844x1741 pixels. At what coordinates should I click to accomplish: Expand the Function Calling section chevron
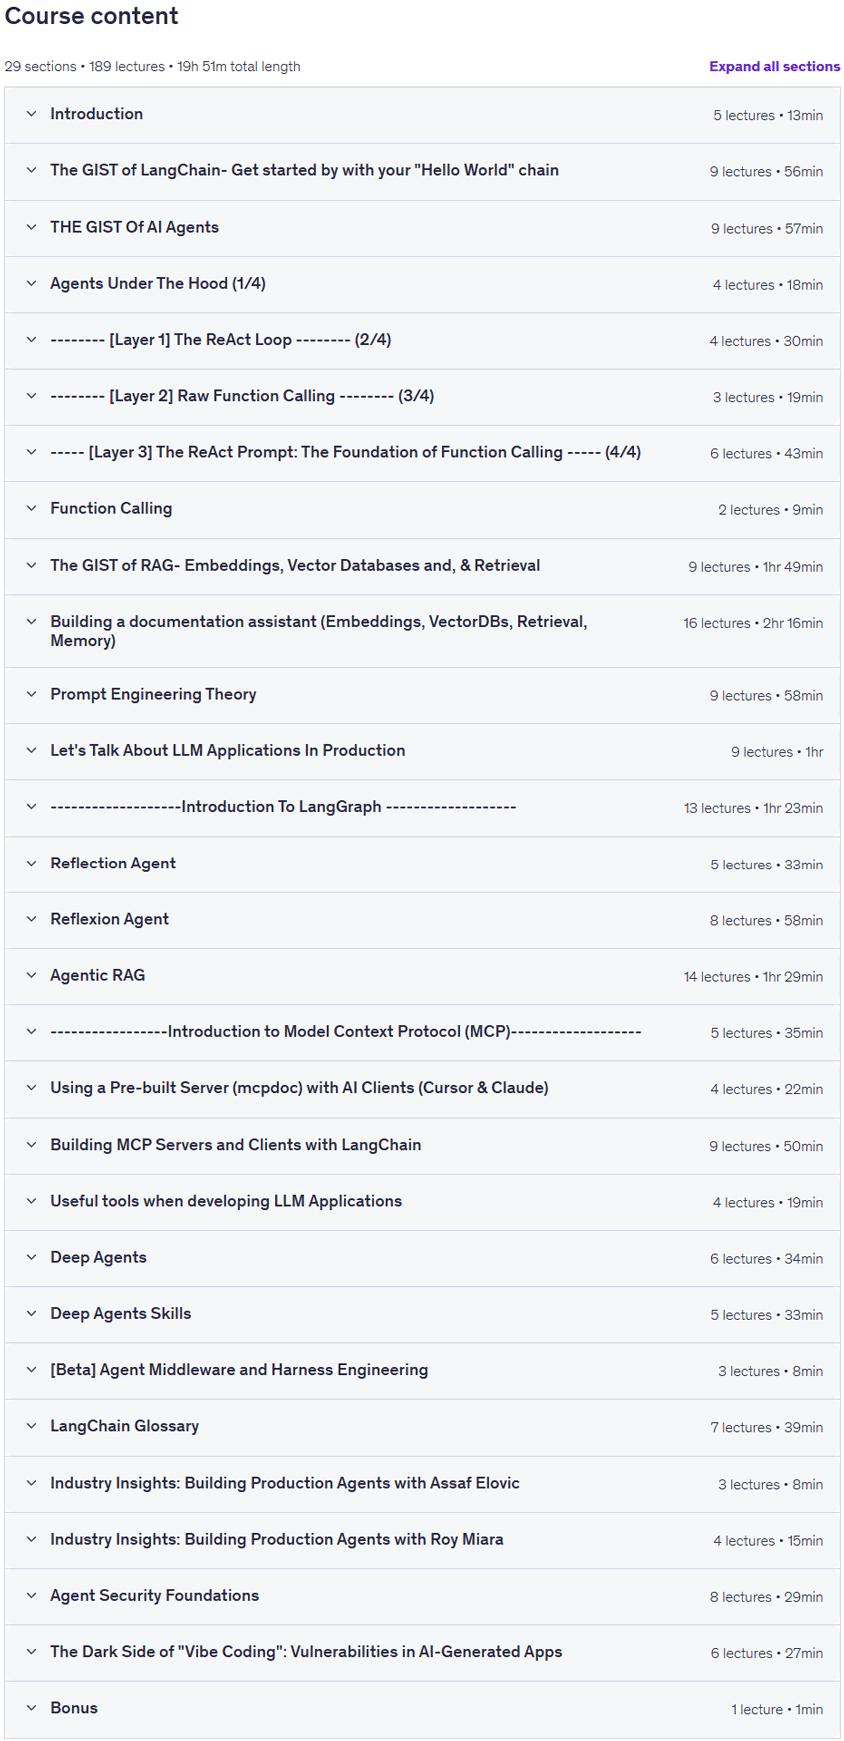[x=31, y=508]
